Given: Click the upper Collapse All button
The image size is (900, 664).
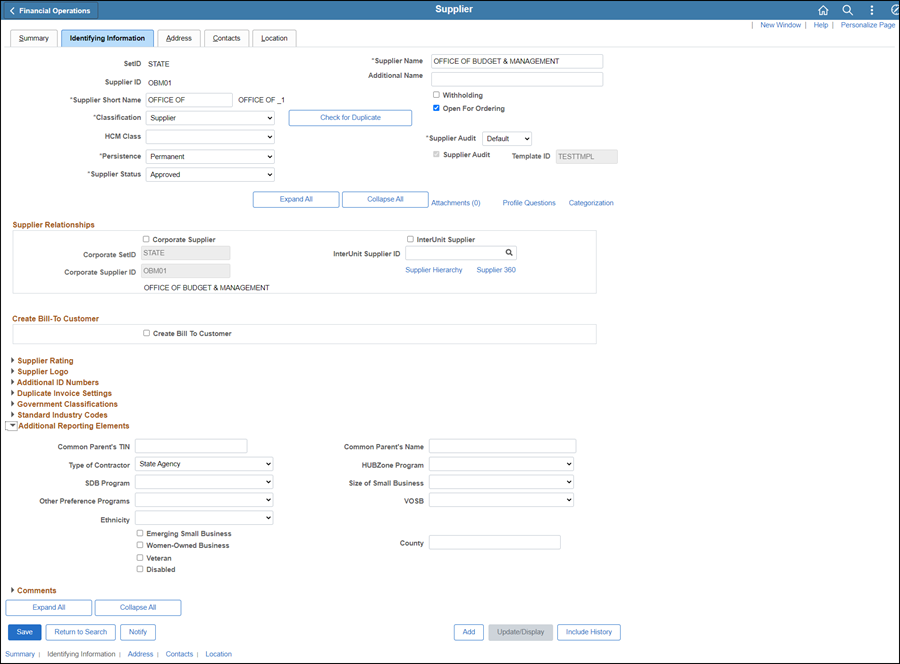Looking at the screenshot, I should 385,199.
